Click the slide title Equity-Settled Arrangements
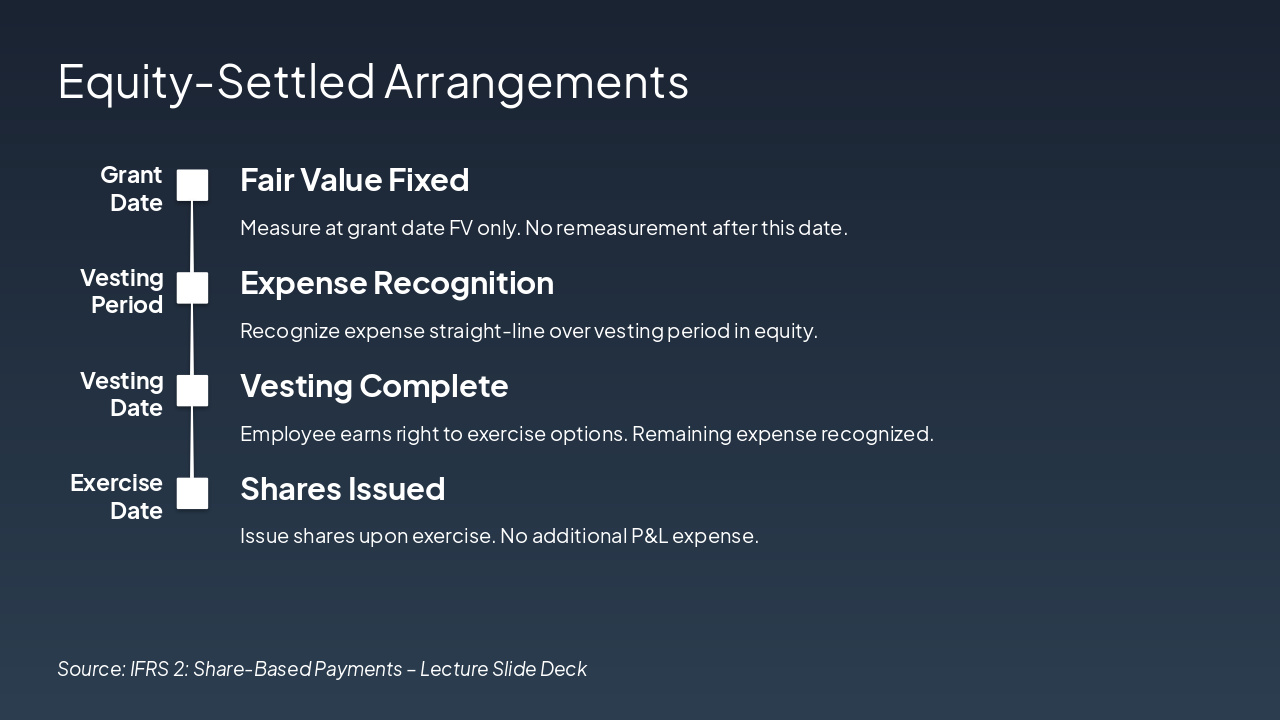1280x720 pixels. click(x=373, y=81)
